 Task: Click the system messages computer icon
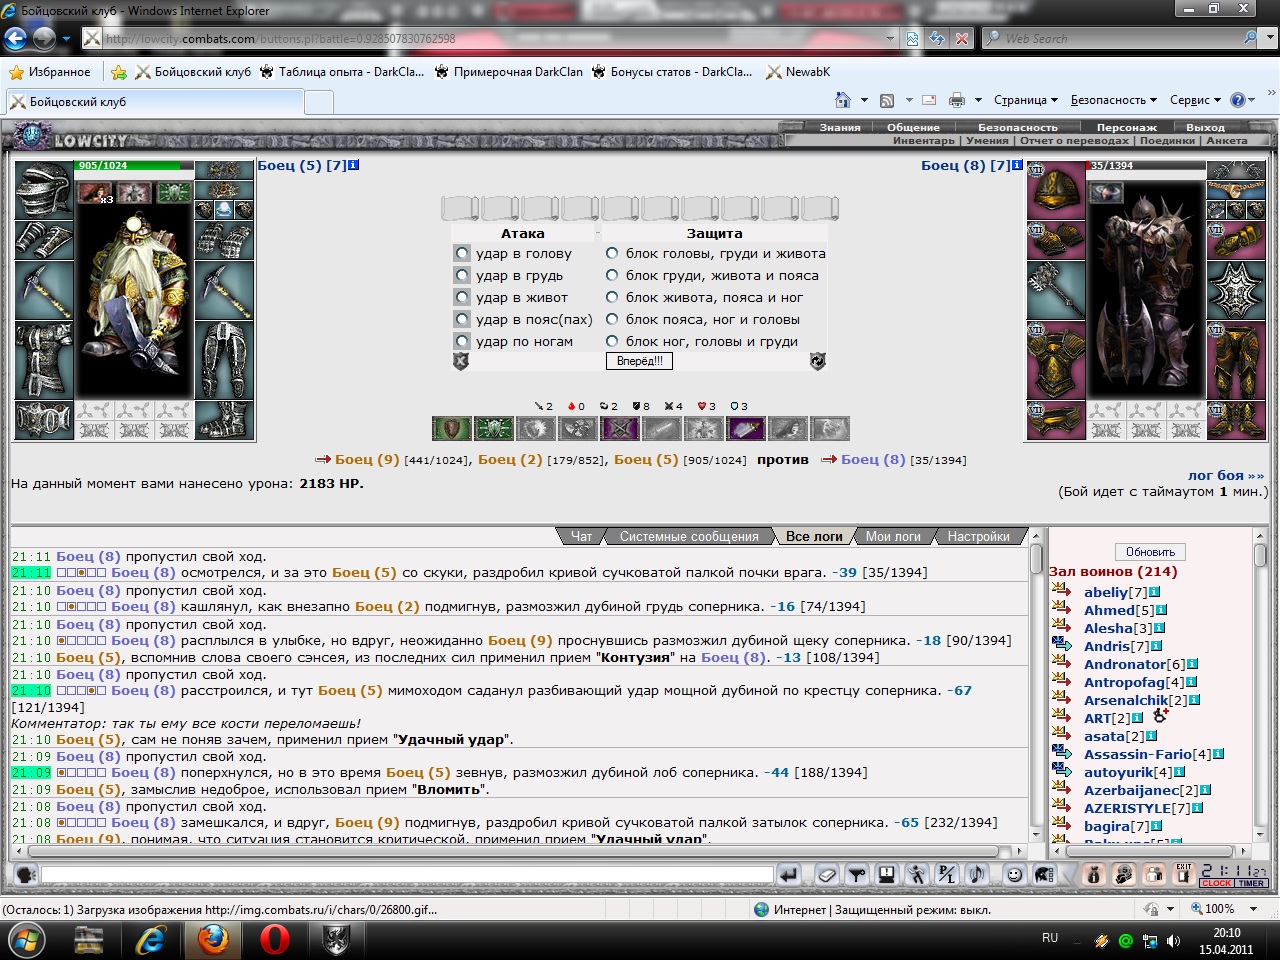pos(887,875)
